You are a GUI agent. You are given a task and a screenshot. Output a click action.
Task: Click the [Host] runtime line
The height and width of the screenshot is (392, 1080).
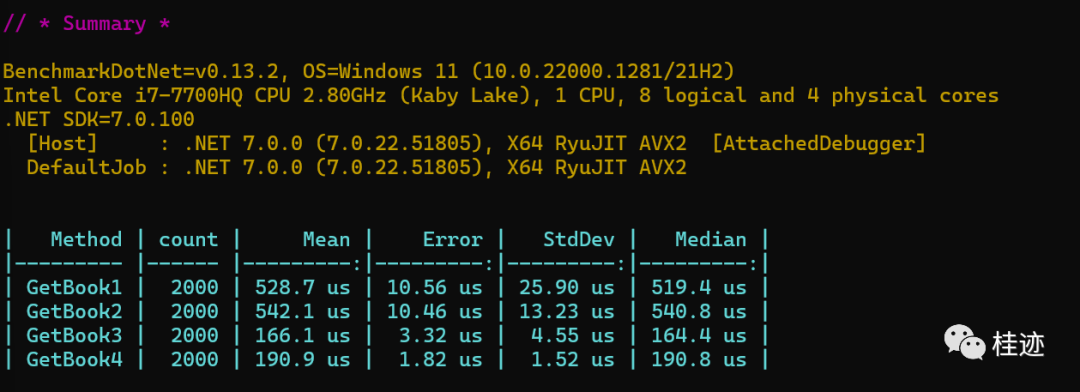coord(476,144)
